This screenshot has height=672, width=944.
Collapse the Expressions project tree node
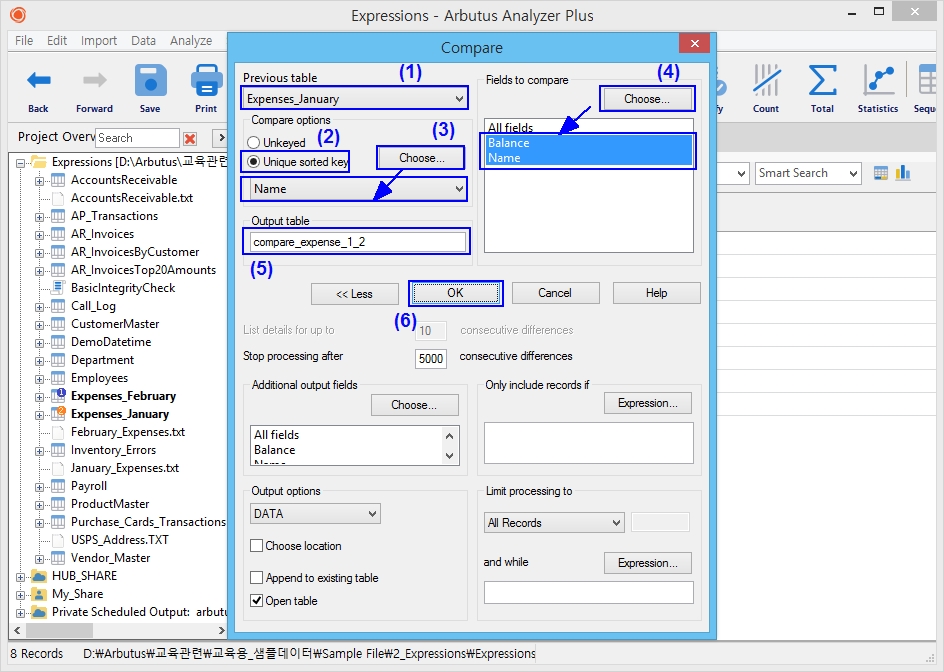click(20, 163)
